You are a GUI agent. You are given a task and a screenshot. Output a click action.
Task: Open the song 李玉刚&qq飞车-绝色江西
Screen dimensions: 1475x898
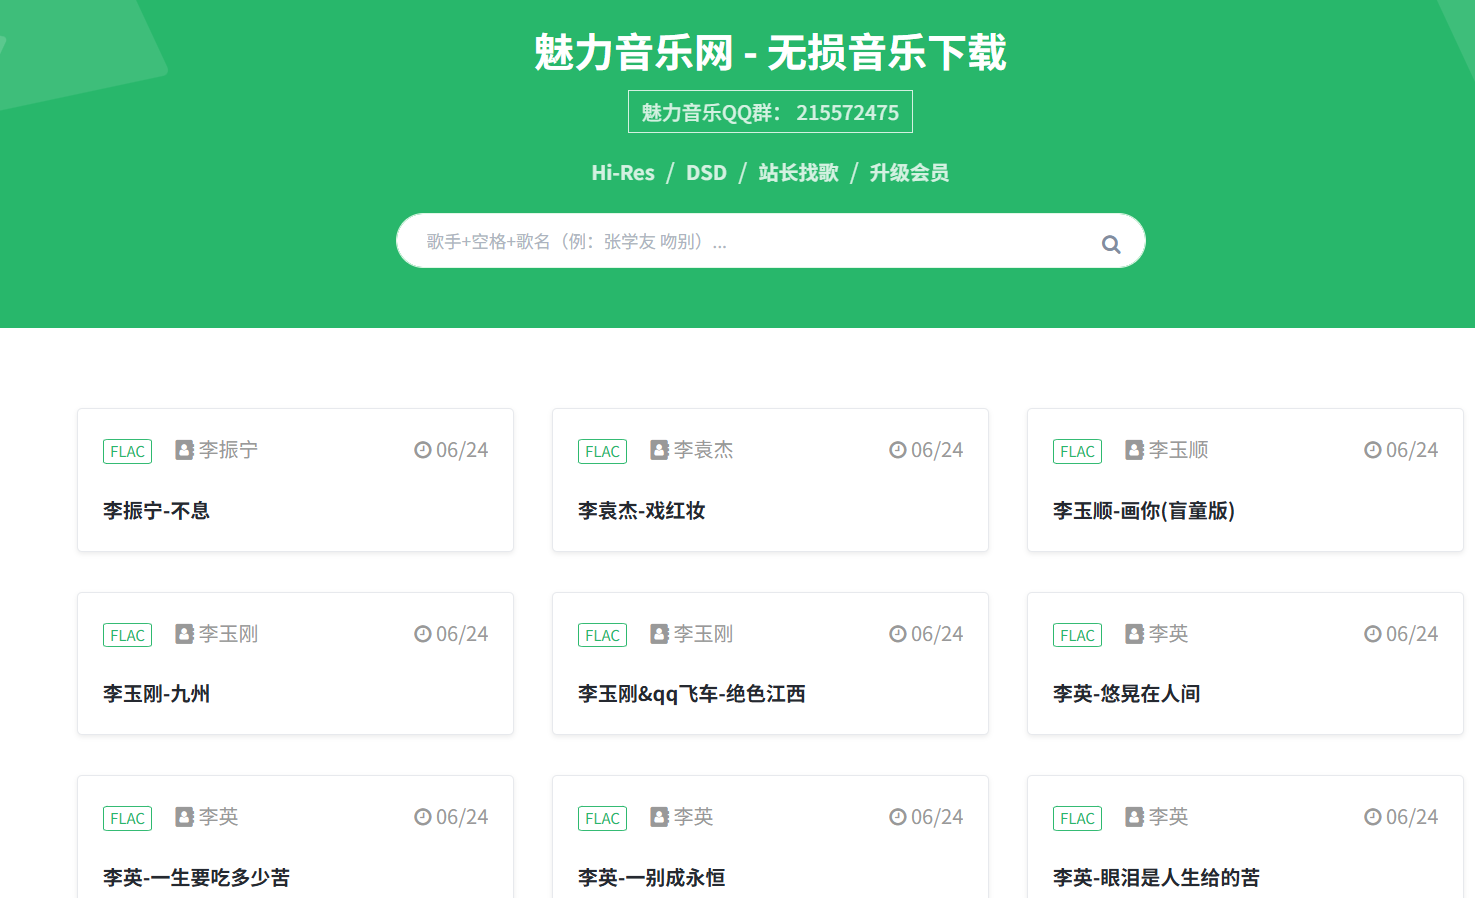pos(691,694)
